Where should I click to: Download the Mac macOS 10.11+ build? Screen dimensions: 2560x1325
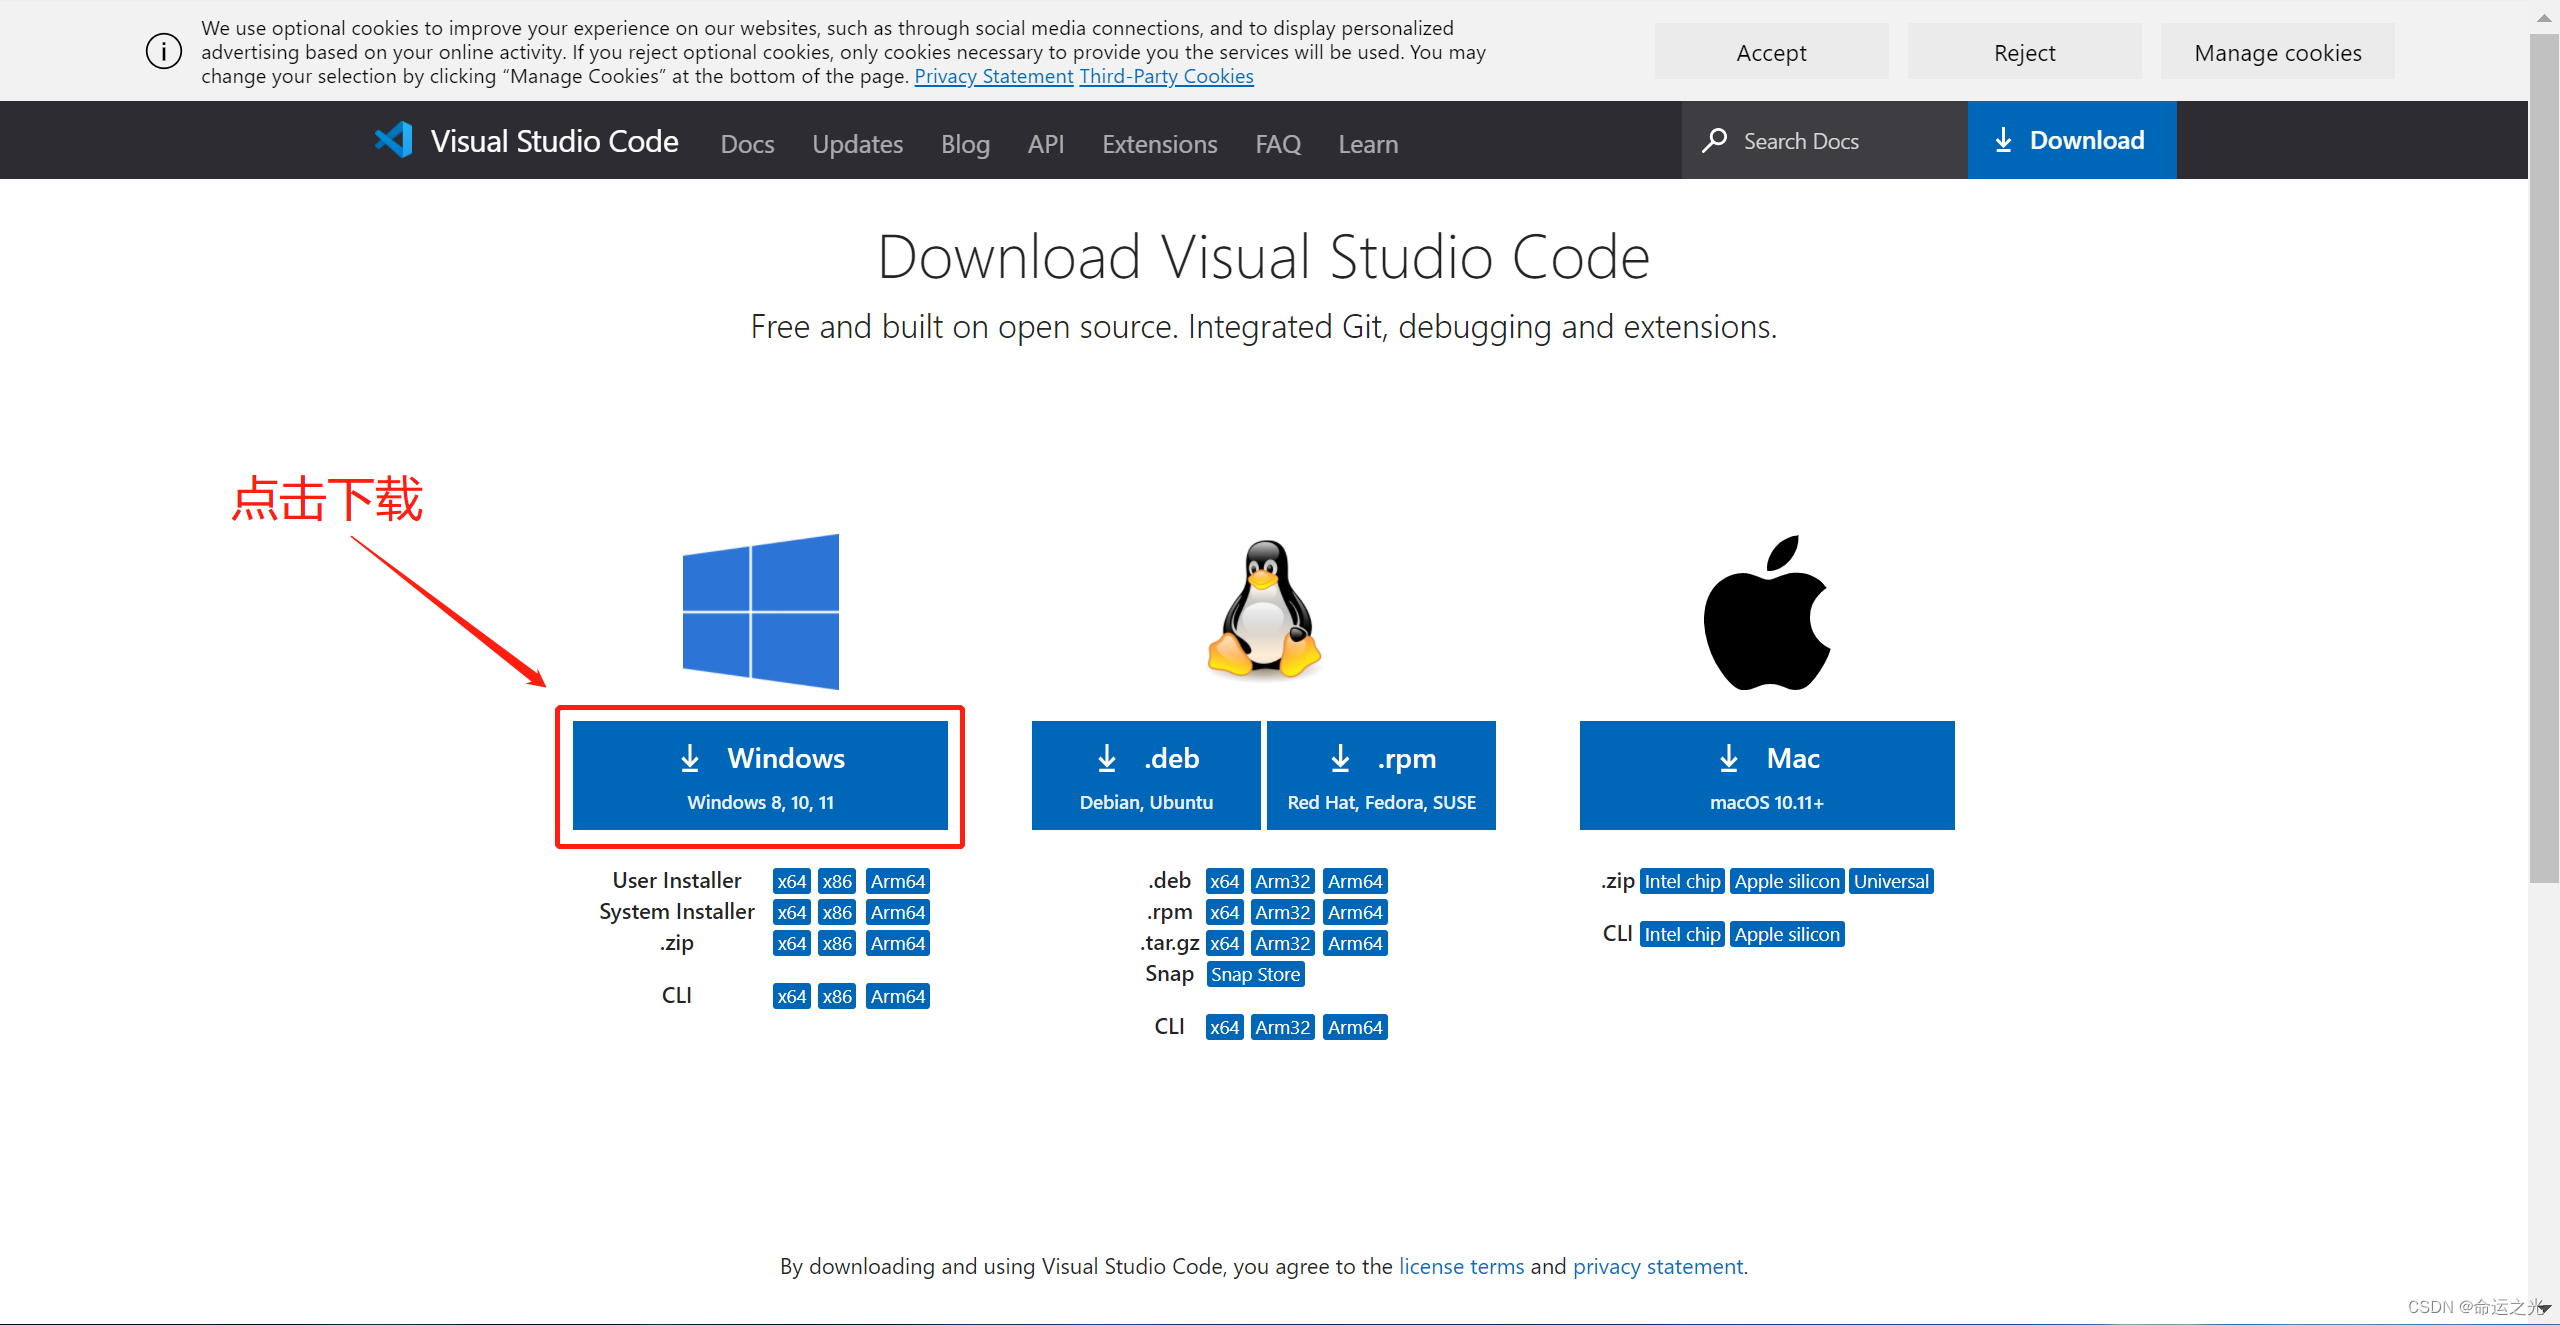pyautogui.click(x=1767, y=775)
